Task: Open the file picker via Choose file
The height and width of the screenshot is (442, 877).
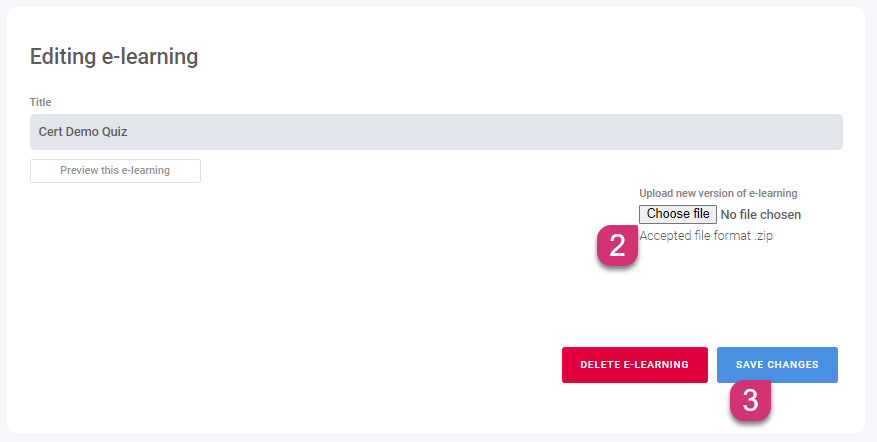Action: pyautogui.click(x=678, y=214)
